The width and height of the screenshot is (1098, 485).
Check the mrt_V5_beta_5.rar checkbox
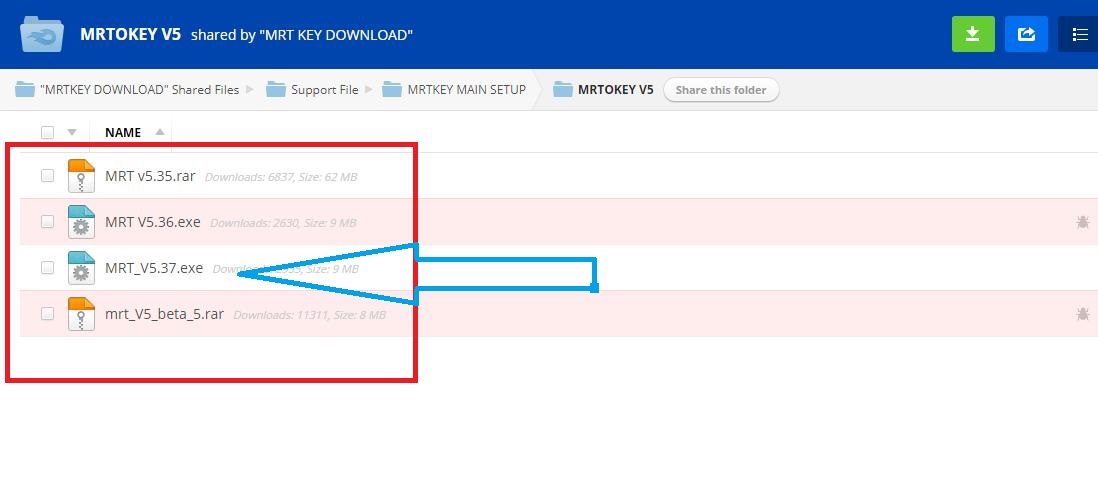click(x=47, y=314)
